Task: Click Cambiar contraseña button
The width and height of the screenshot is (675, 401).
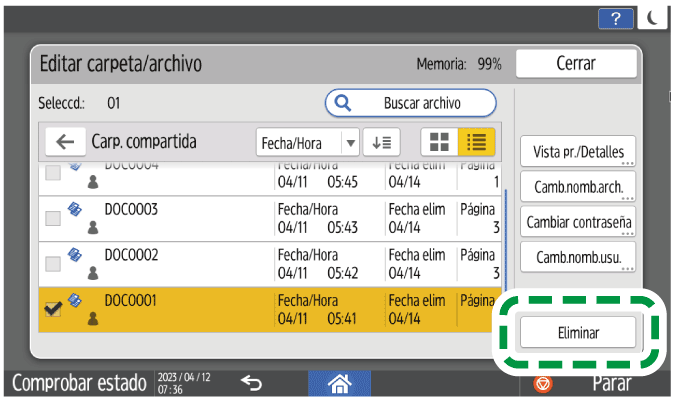Action: (x=578, y=221)
